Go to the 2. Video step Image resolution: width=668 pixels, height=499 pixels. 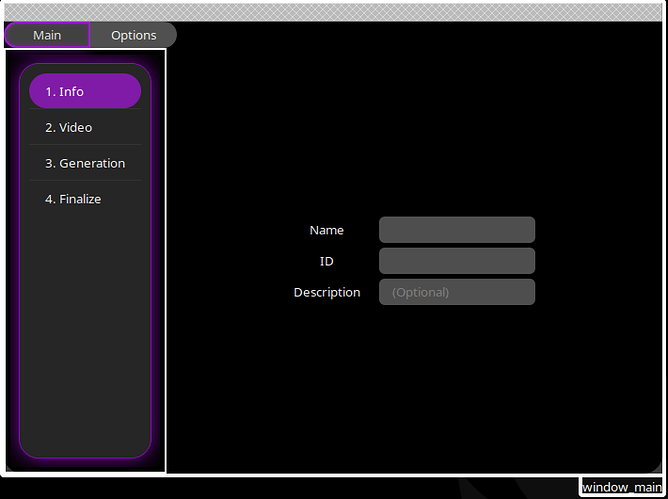point(85,127)
